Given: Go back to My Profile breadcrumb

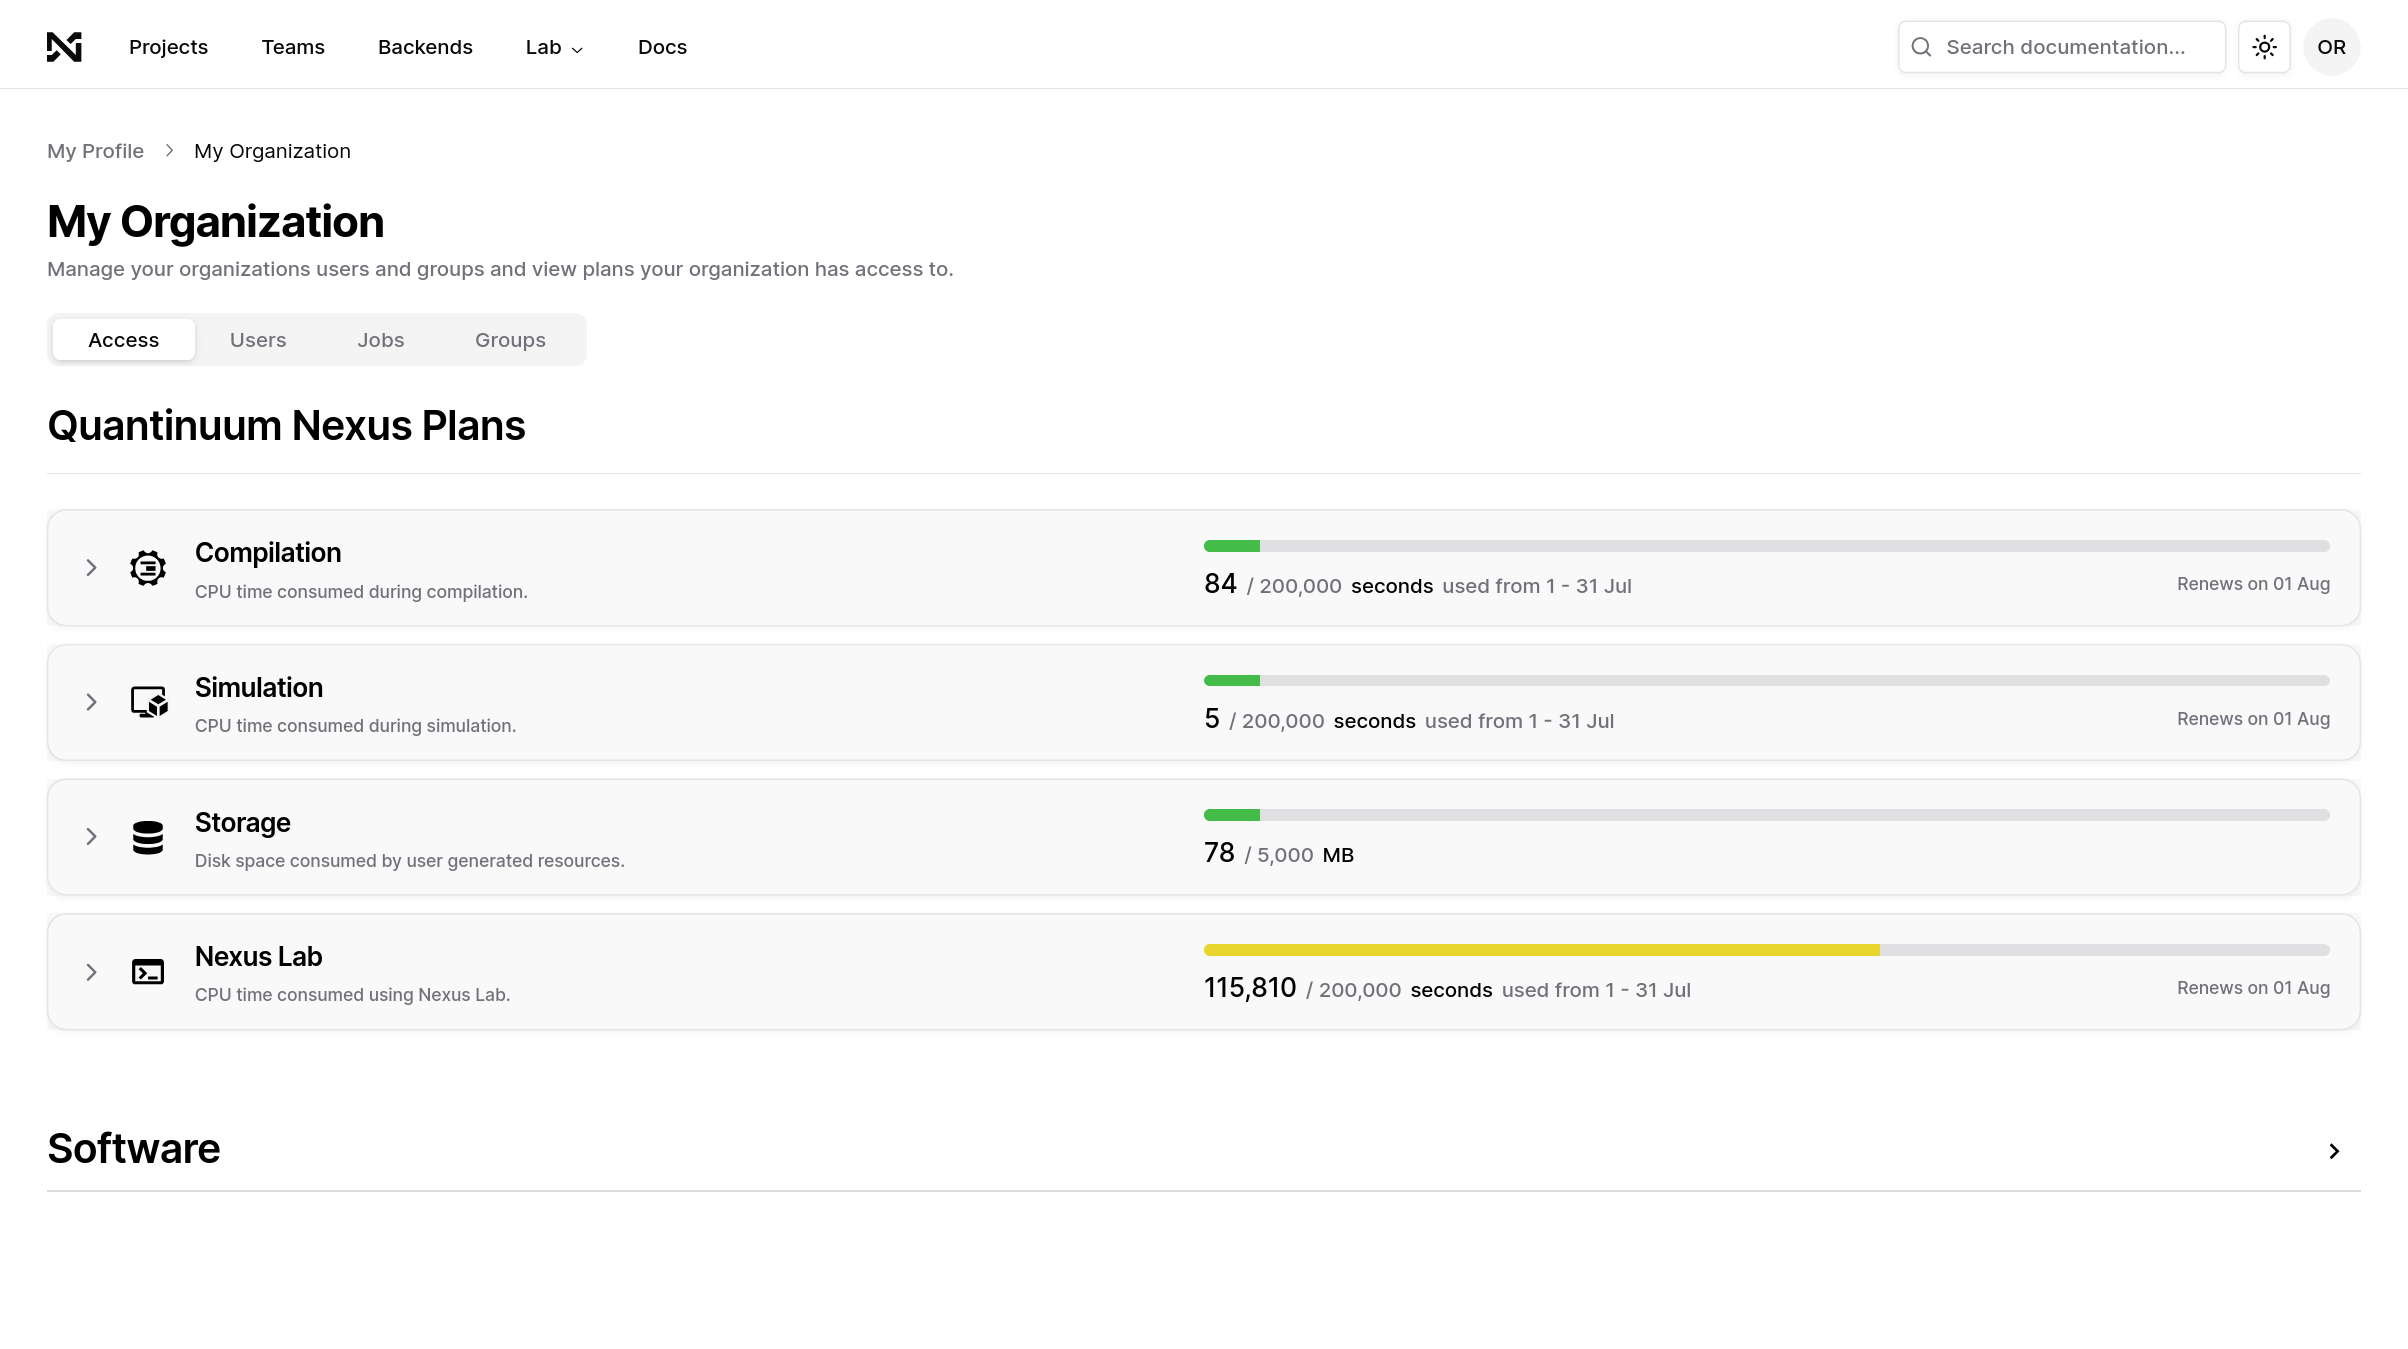Looking at the screenshot, I should 95,151.
